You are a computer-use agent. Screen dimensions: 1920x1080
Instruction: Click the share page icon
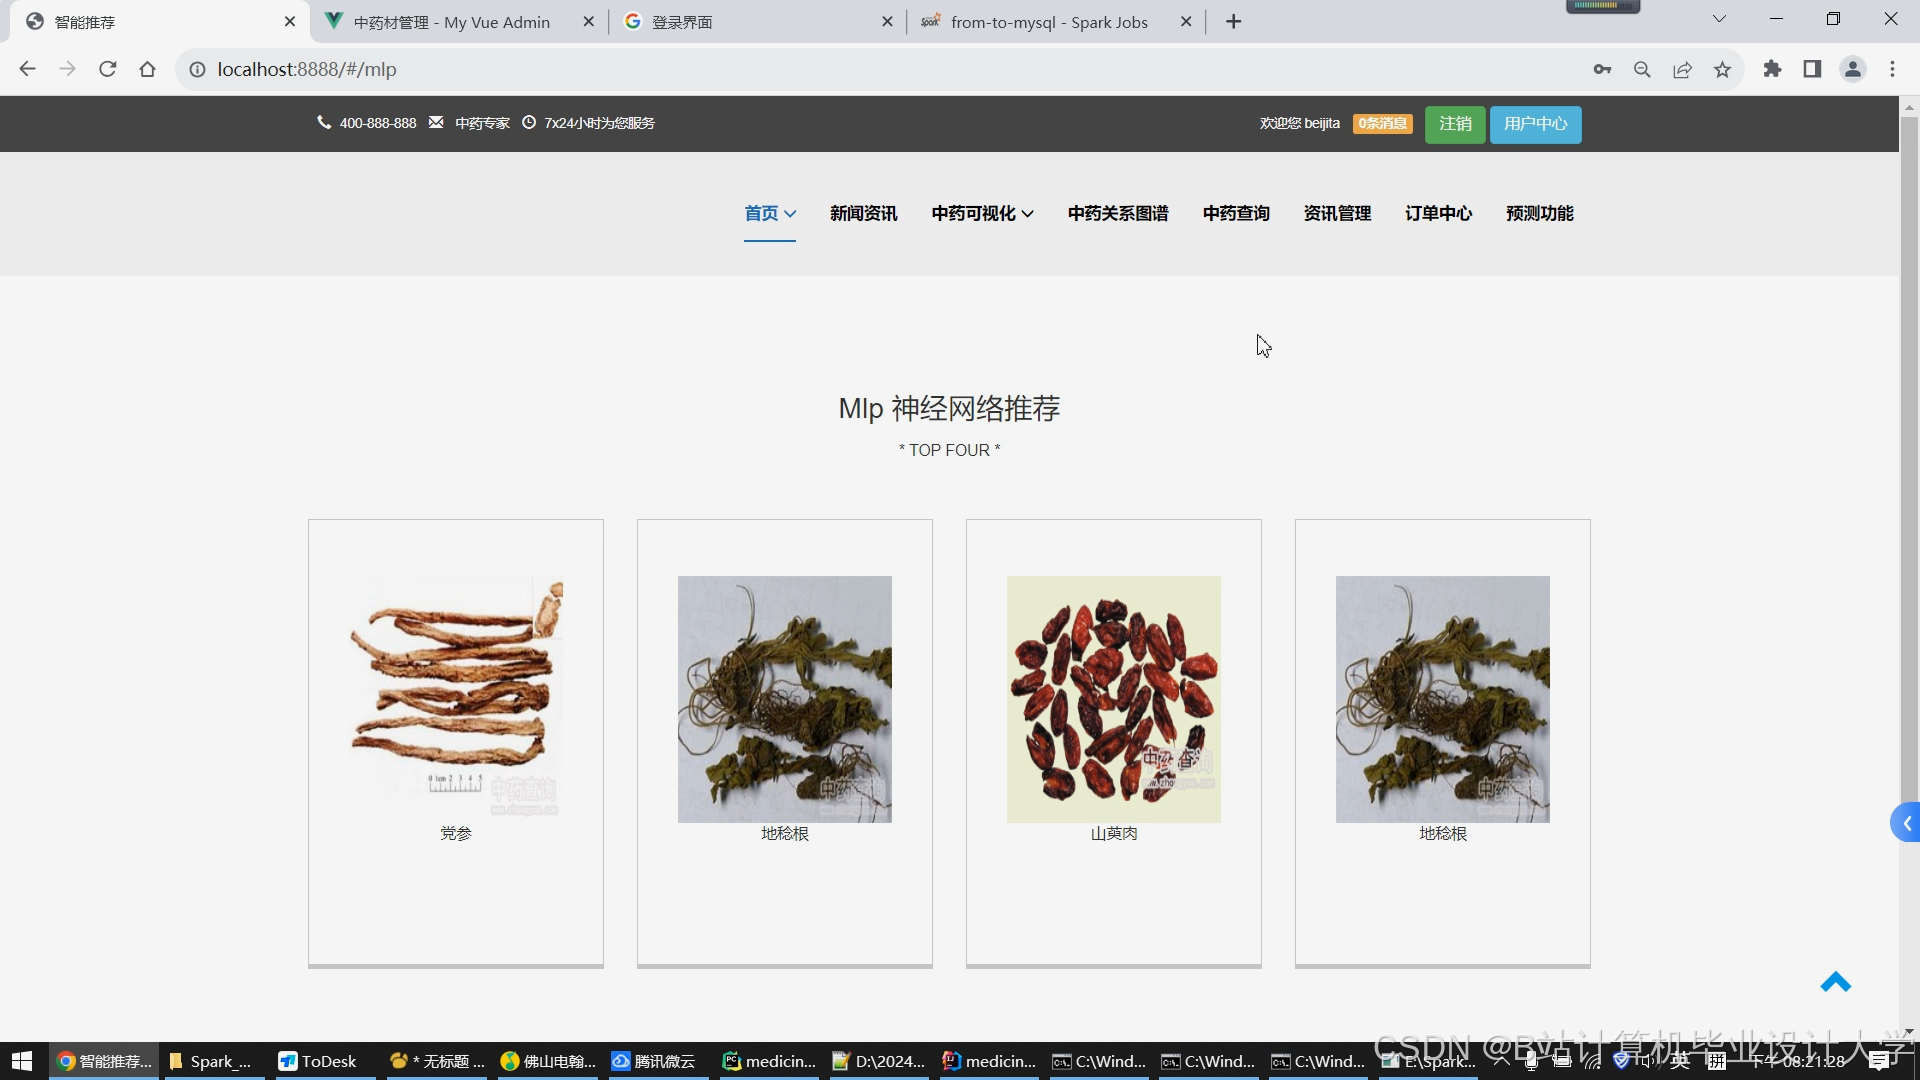(x=1682, y=70)
